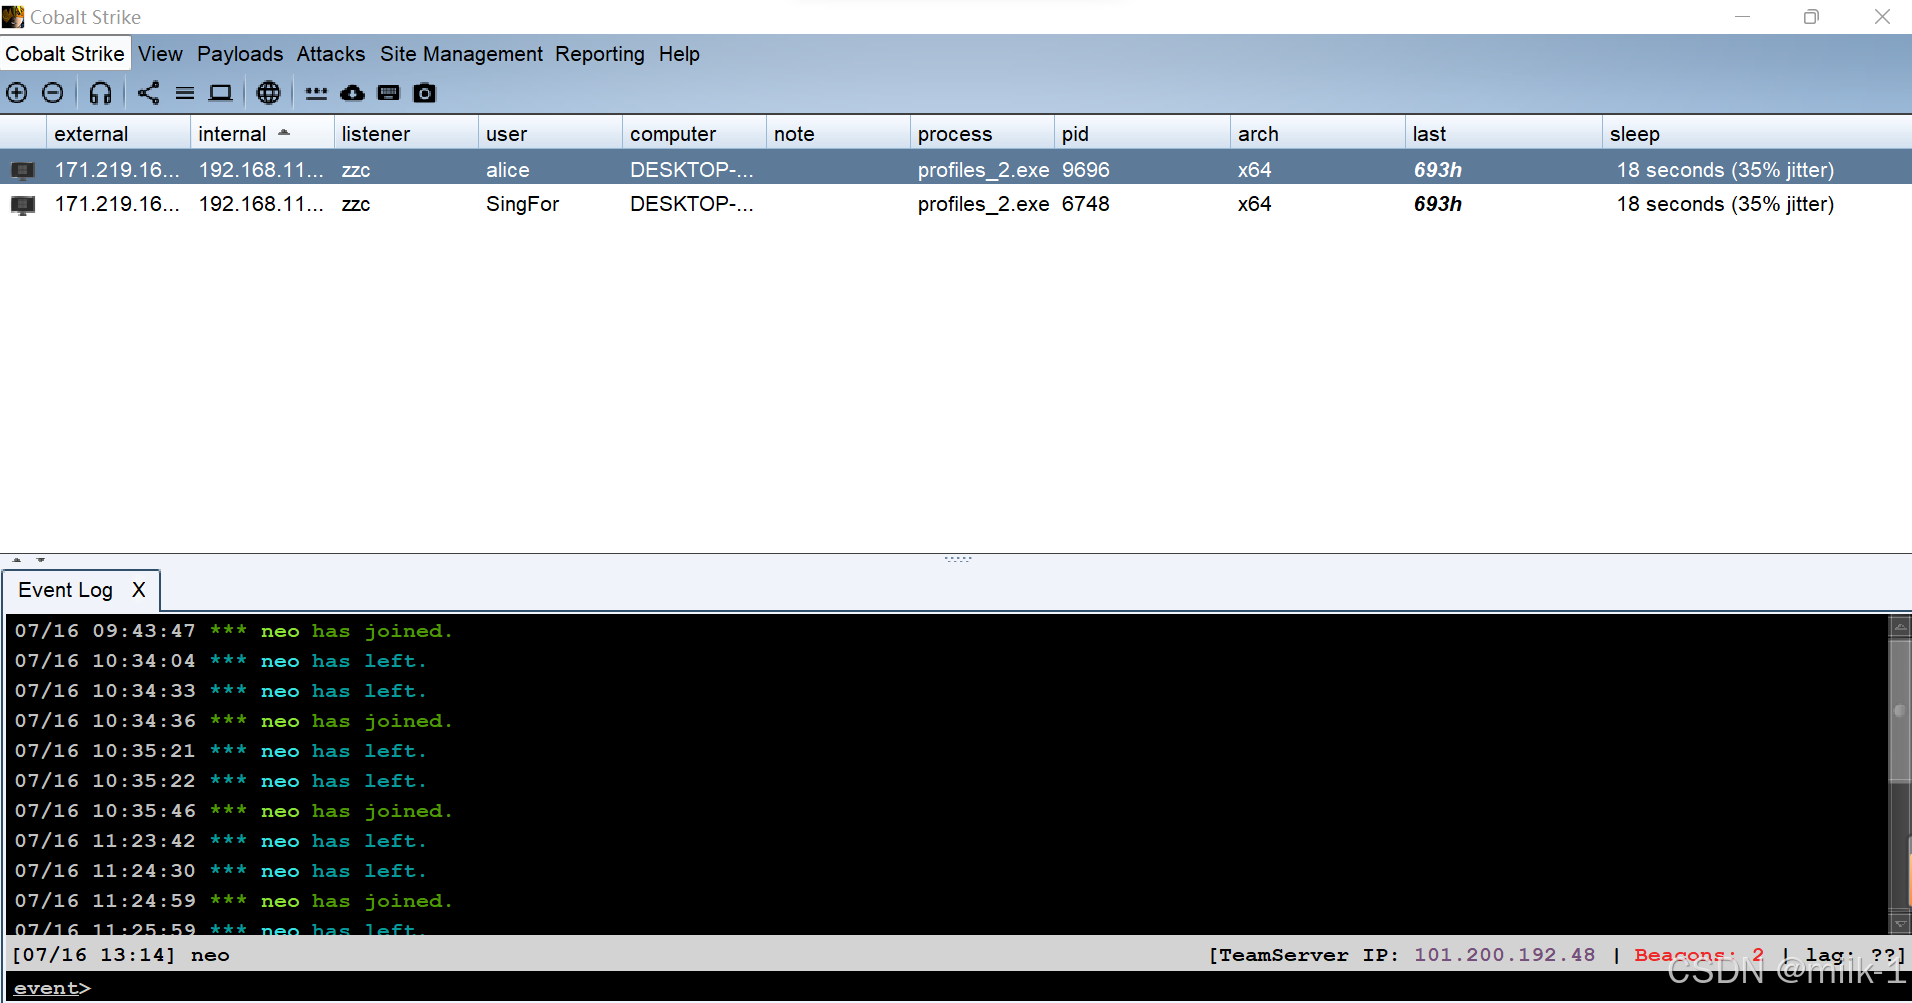Click the beacon icon for user alice
Image resolution: width=1912 pixels, height=1003 pixels.
click(22, 171)
